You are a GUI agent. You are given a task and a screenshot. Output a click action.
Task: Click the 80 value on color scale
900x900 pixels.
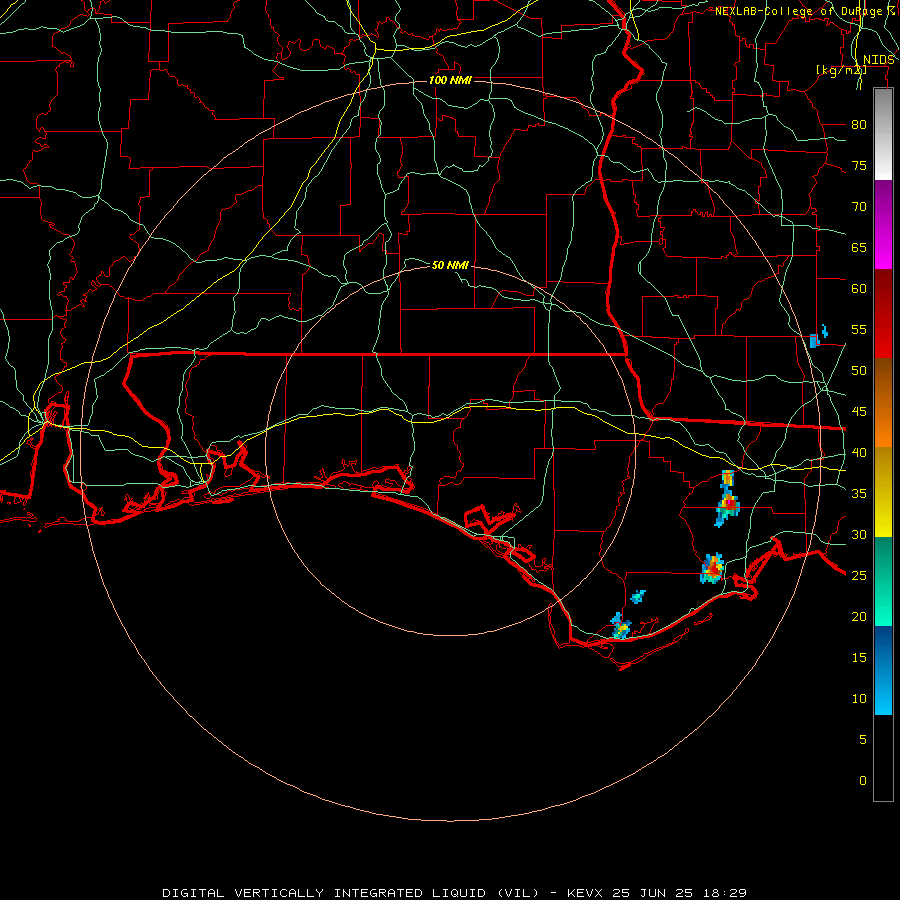[x=859, y=125]
